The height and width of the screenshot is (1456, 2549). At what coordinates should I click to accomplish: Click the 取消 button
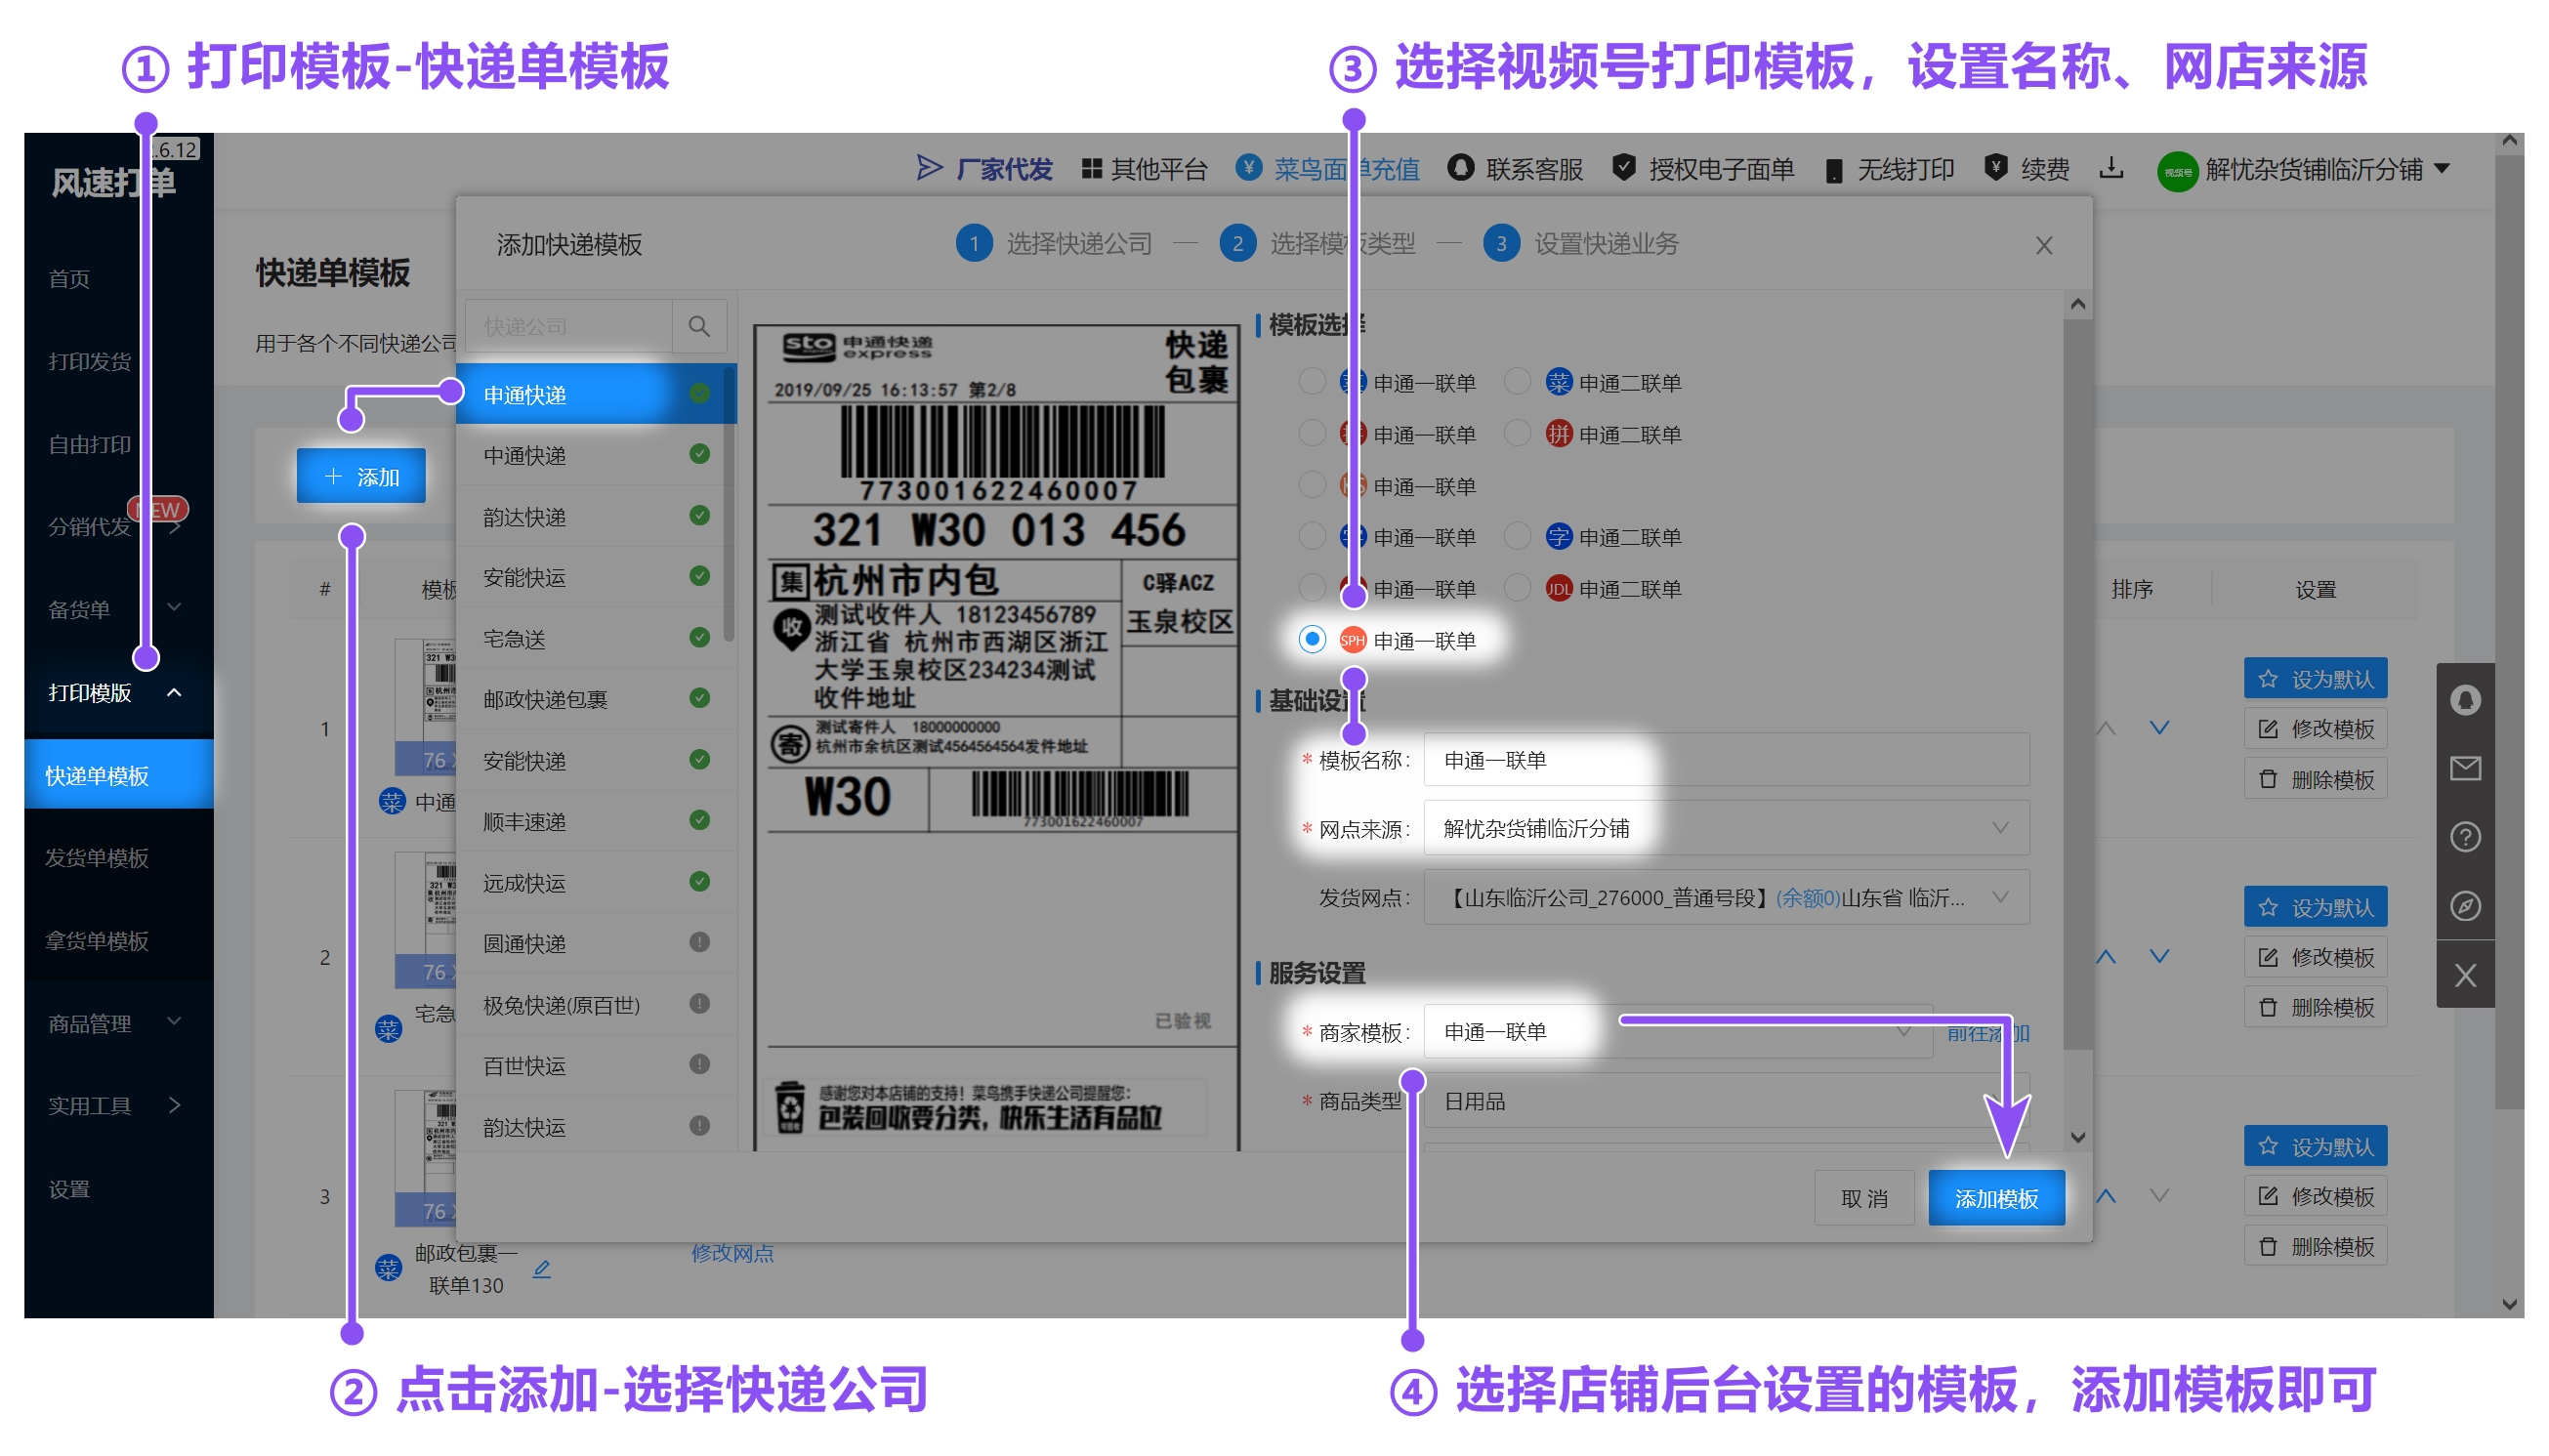pyautogui.click(x=1863, y=1198)
